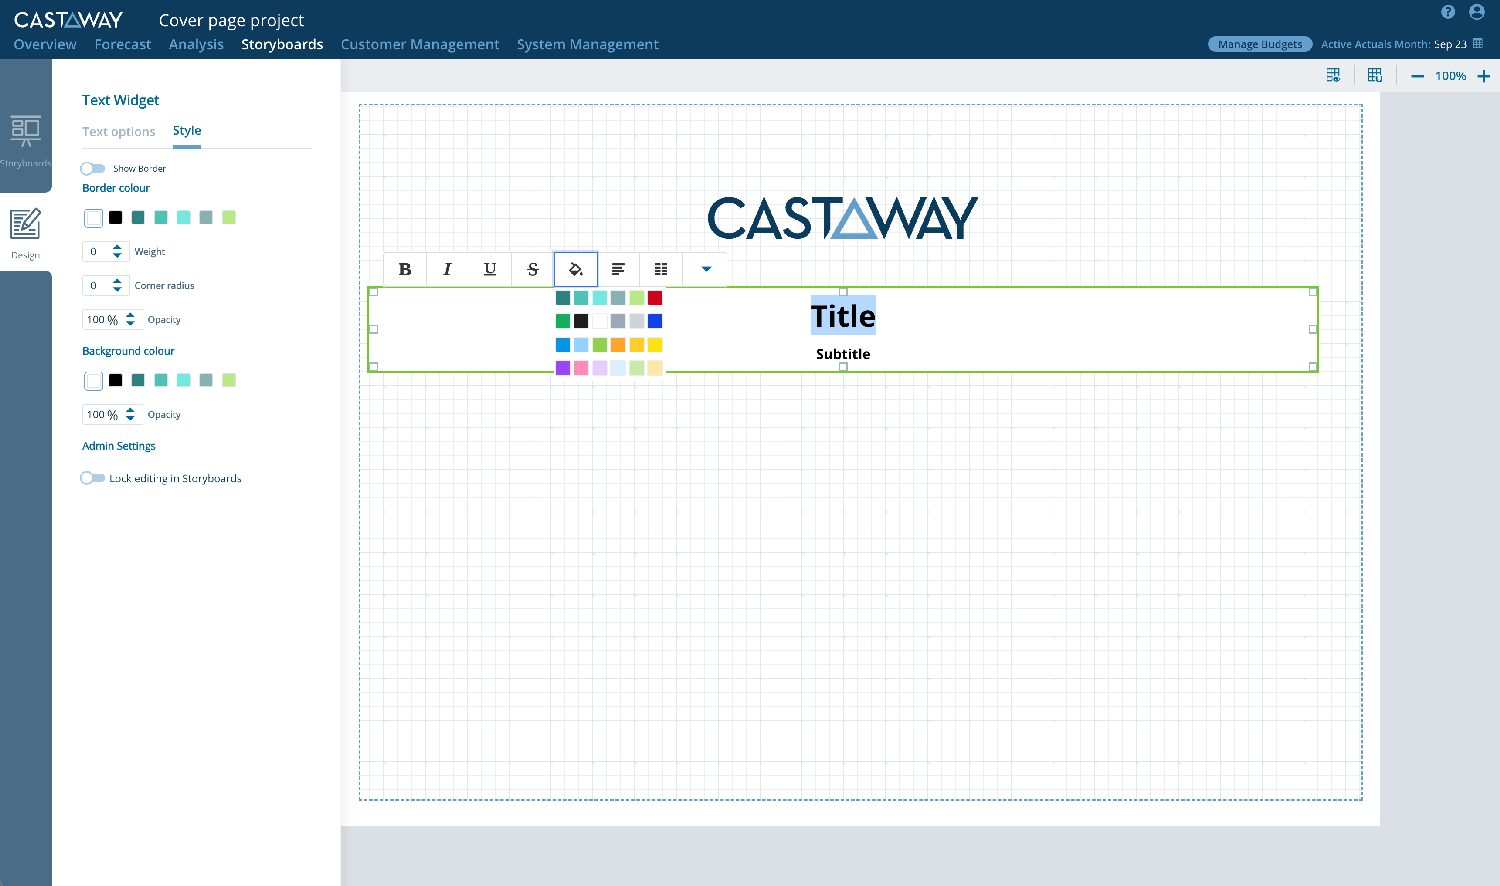Select the Style tab
The width and height of the screenshot is (1500, 886).
[187, 131]
